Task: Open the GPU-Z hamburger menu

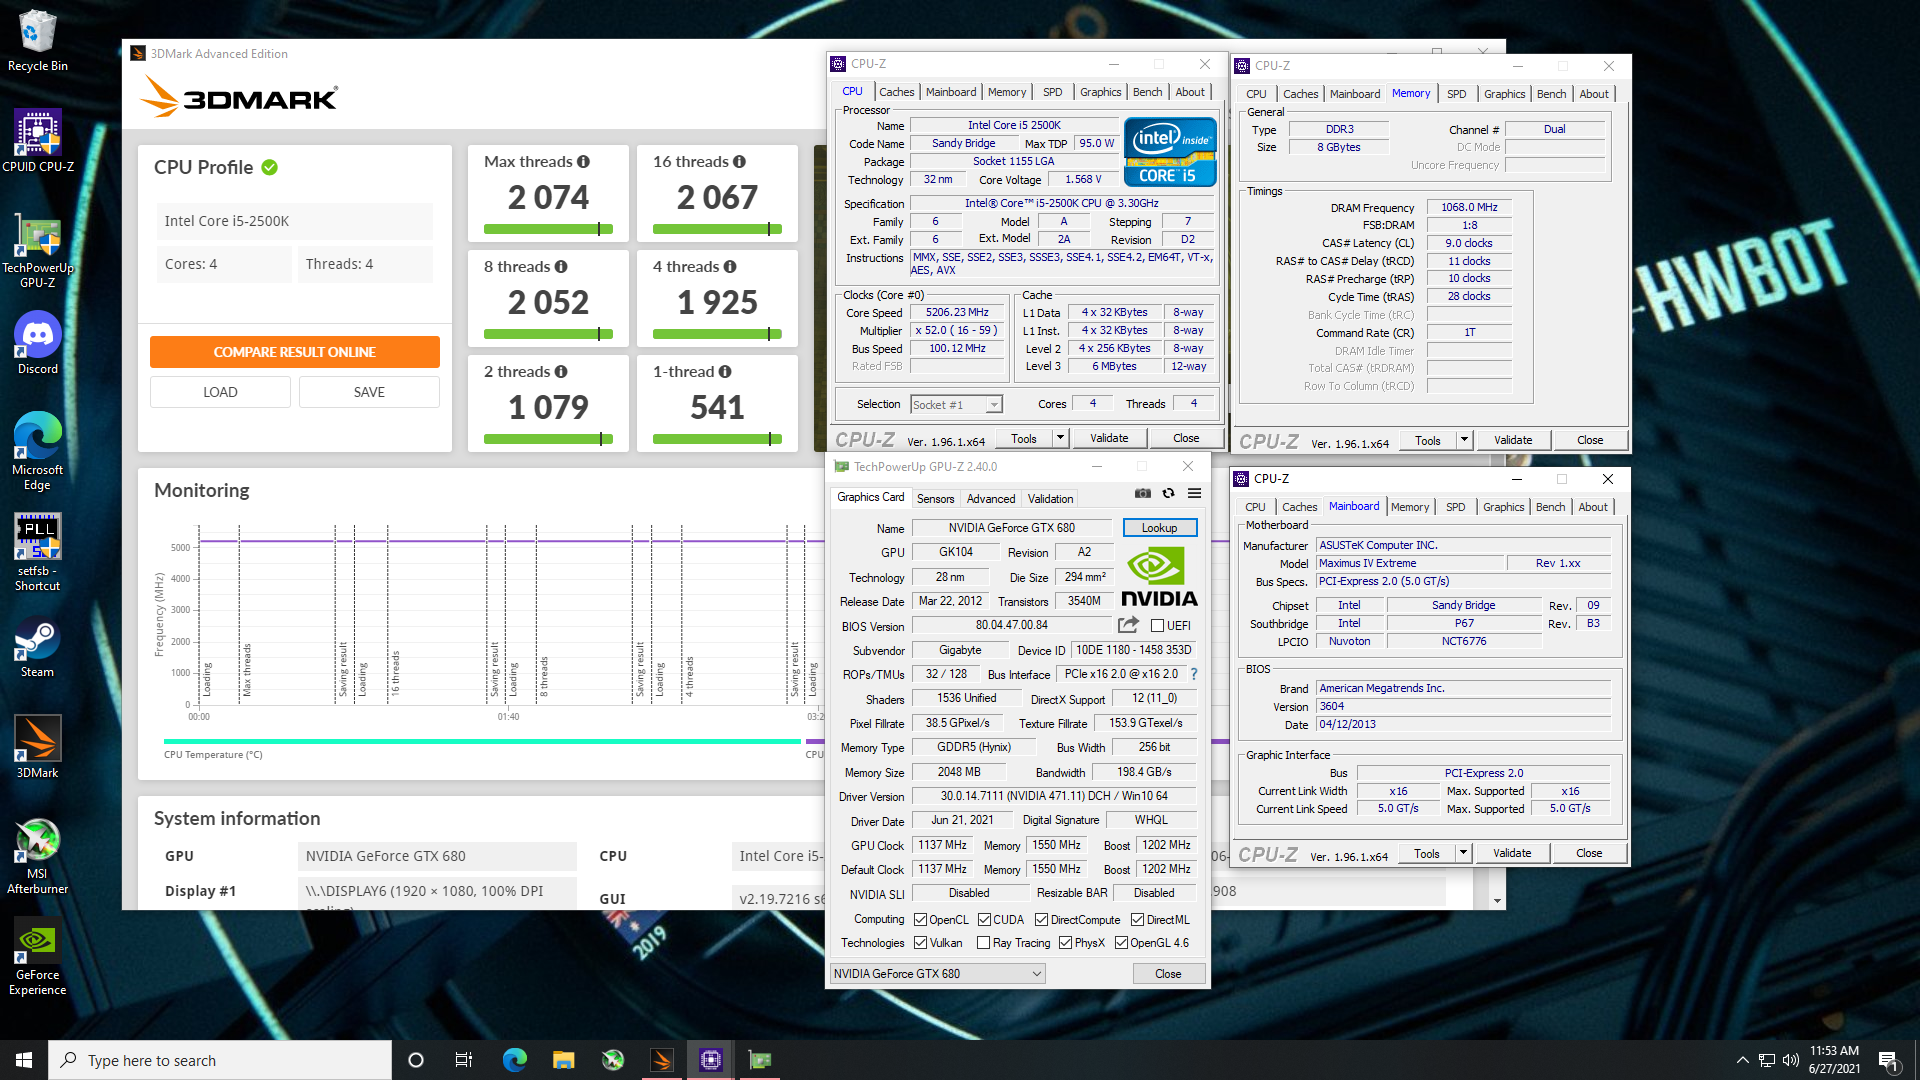Action: click(x=1194, y=493)
